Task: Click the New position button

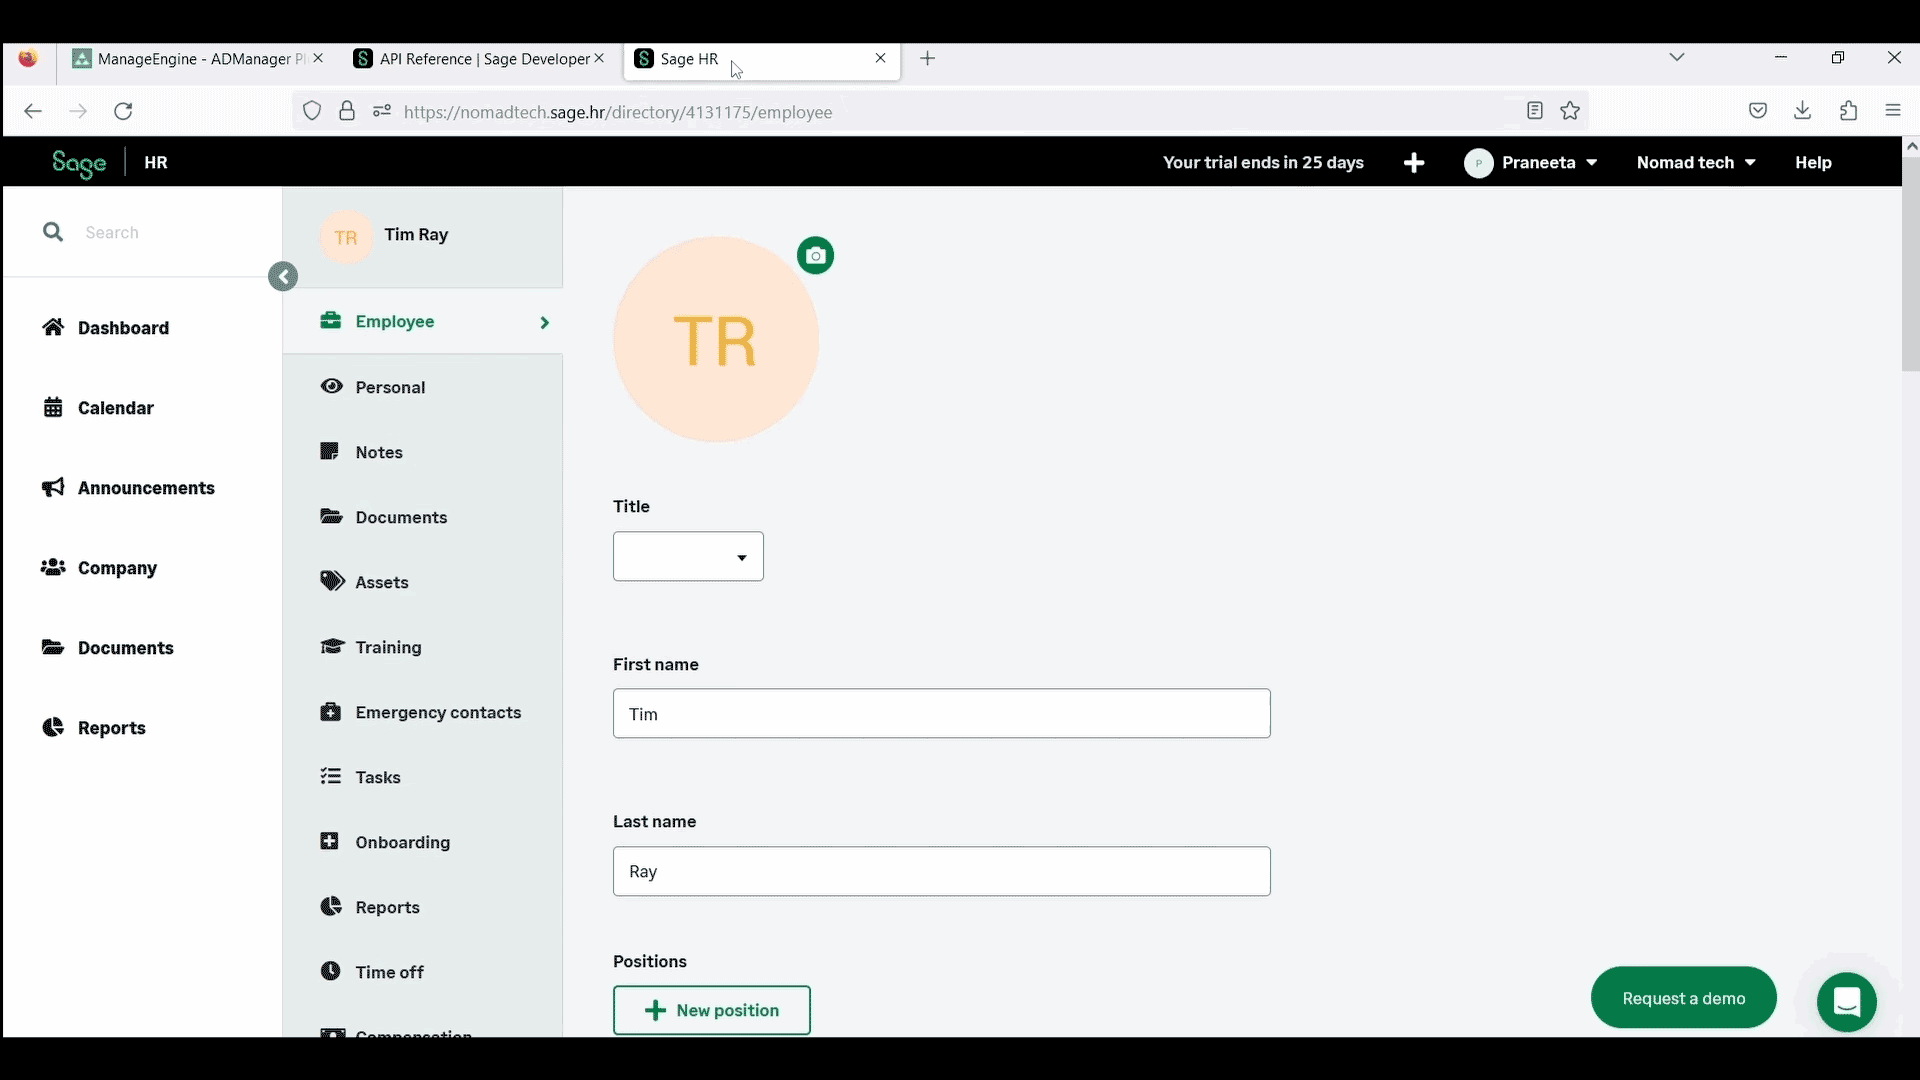Action: pos(711,1010)
